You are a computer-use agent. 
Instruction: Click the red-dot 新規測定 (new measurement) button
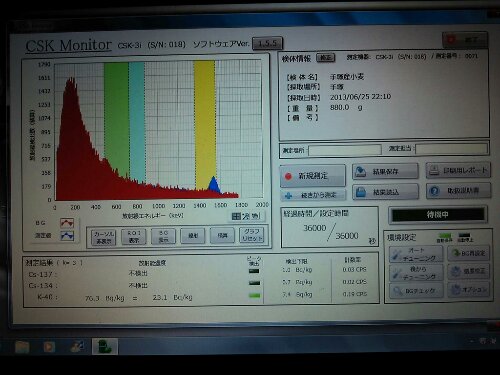(312, 176)
